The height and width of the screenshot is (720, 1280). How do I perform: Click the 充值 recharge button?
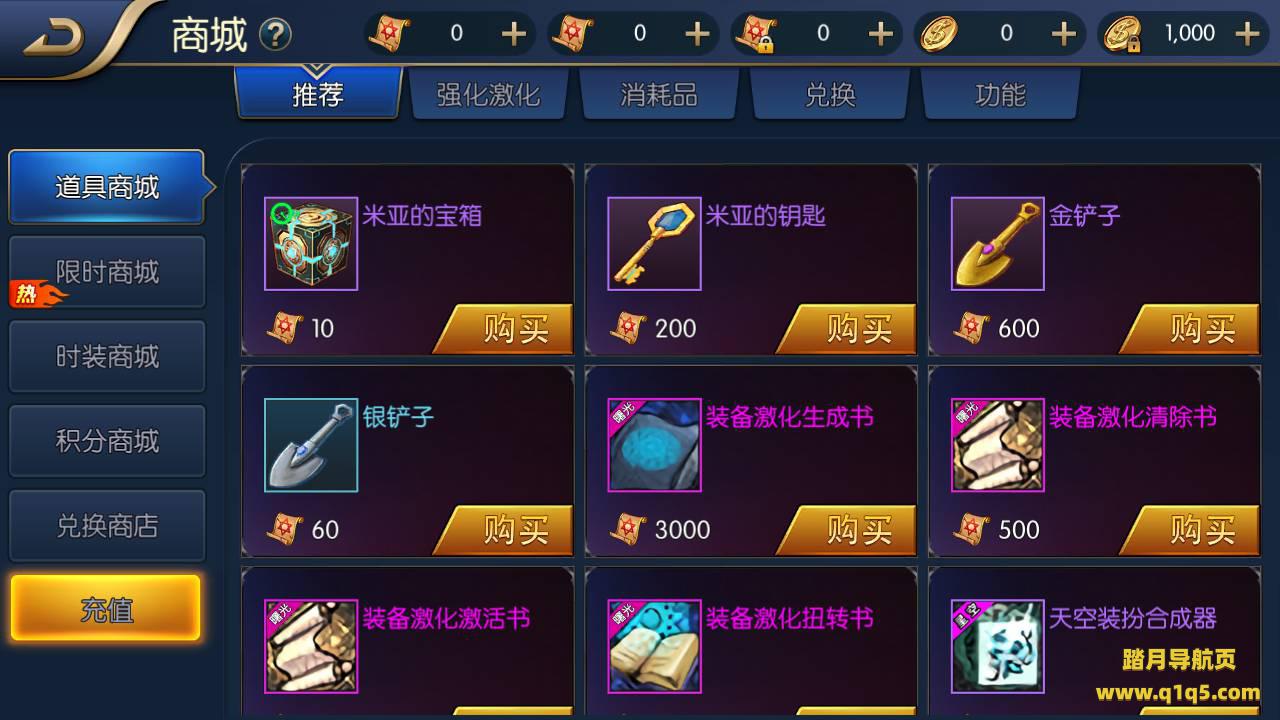pyautogui.click(x=106, y=608)
